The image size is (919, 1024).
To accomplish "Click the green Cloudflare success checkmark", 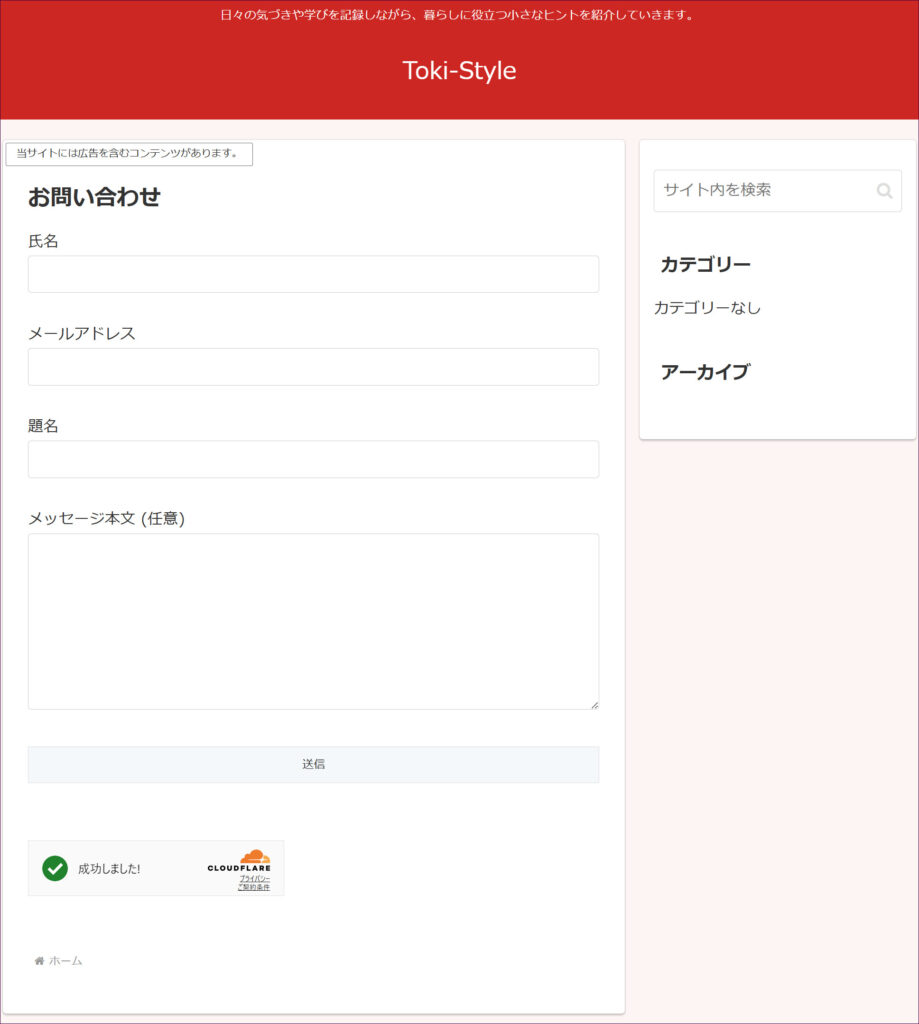I will click(55, 868).
